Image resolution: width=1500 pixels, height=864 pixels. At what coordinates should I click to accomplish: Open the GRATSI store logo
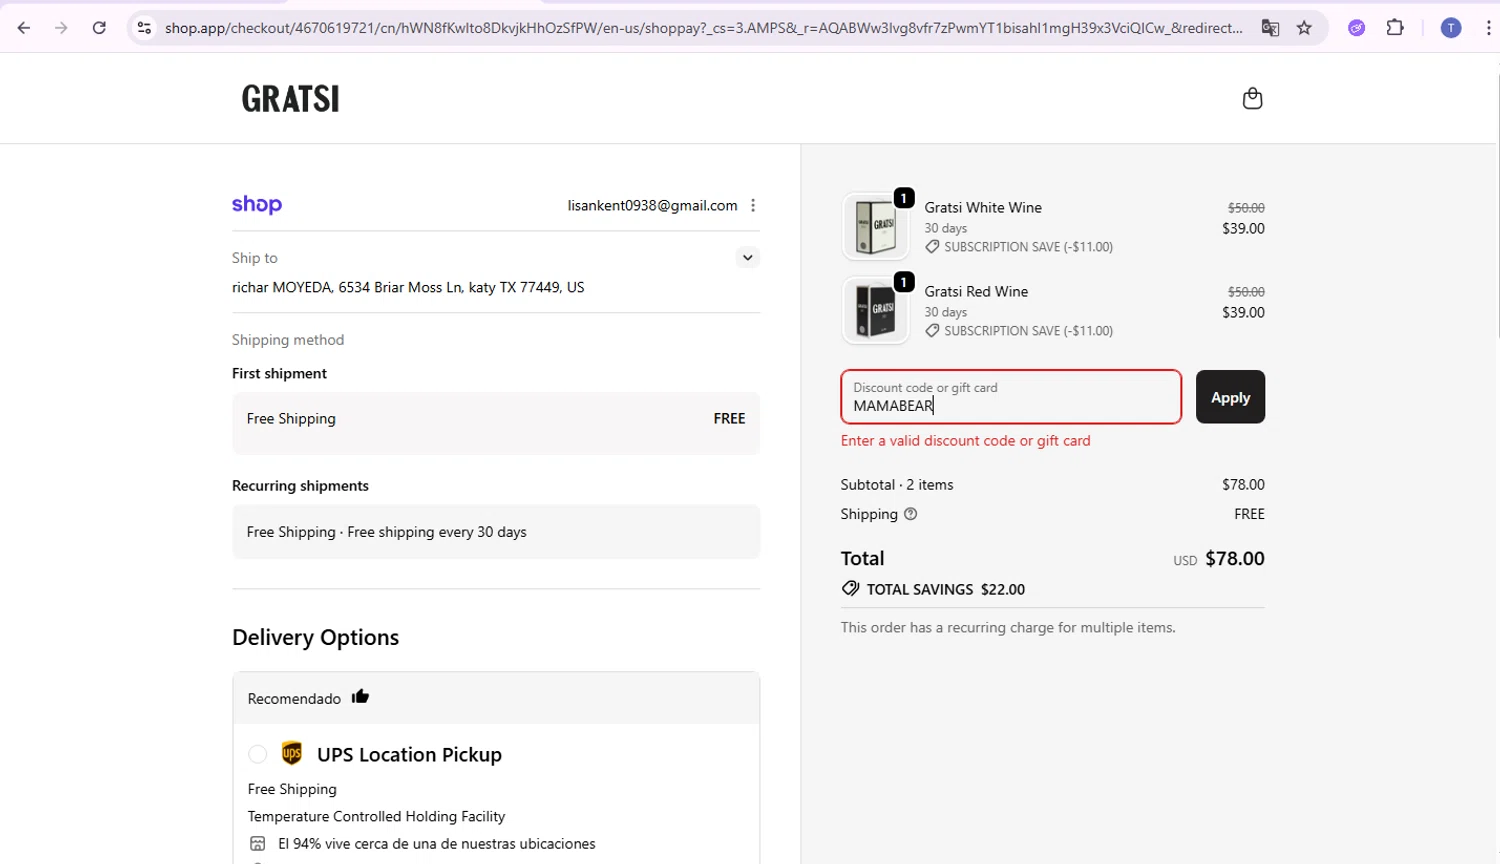click(290, 98)
